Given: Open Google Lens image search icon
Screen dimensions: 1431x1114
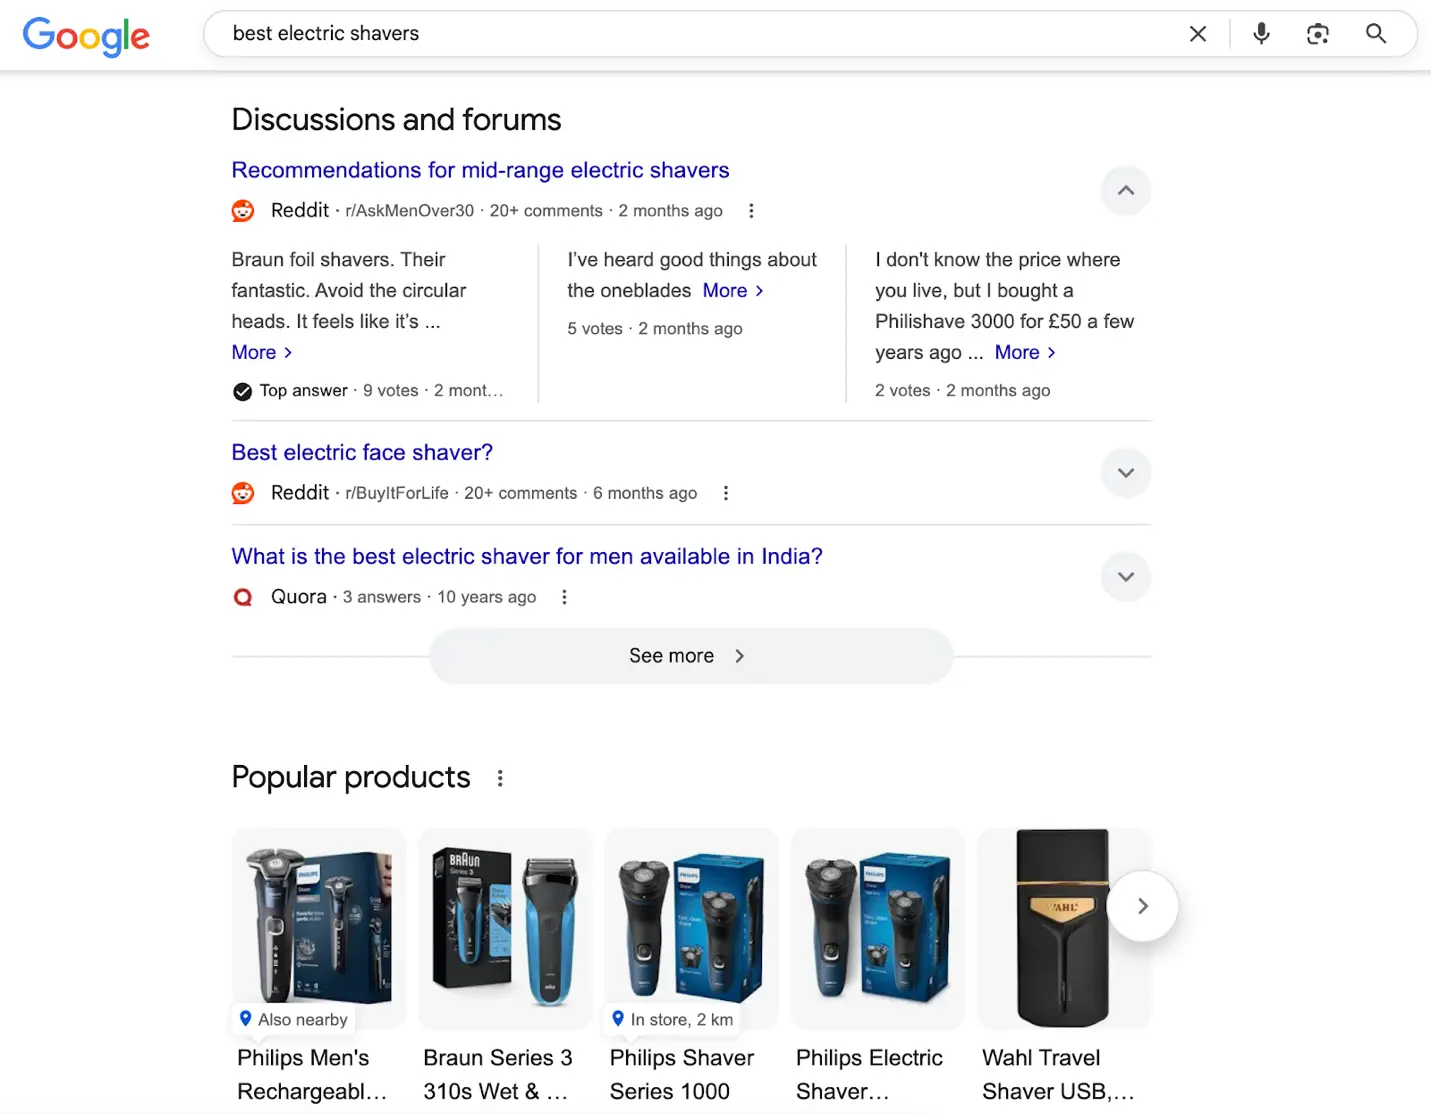Looking at the screenshot, I should [x=1318, y=34].
